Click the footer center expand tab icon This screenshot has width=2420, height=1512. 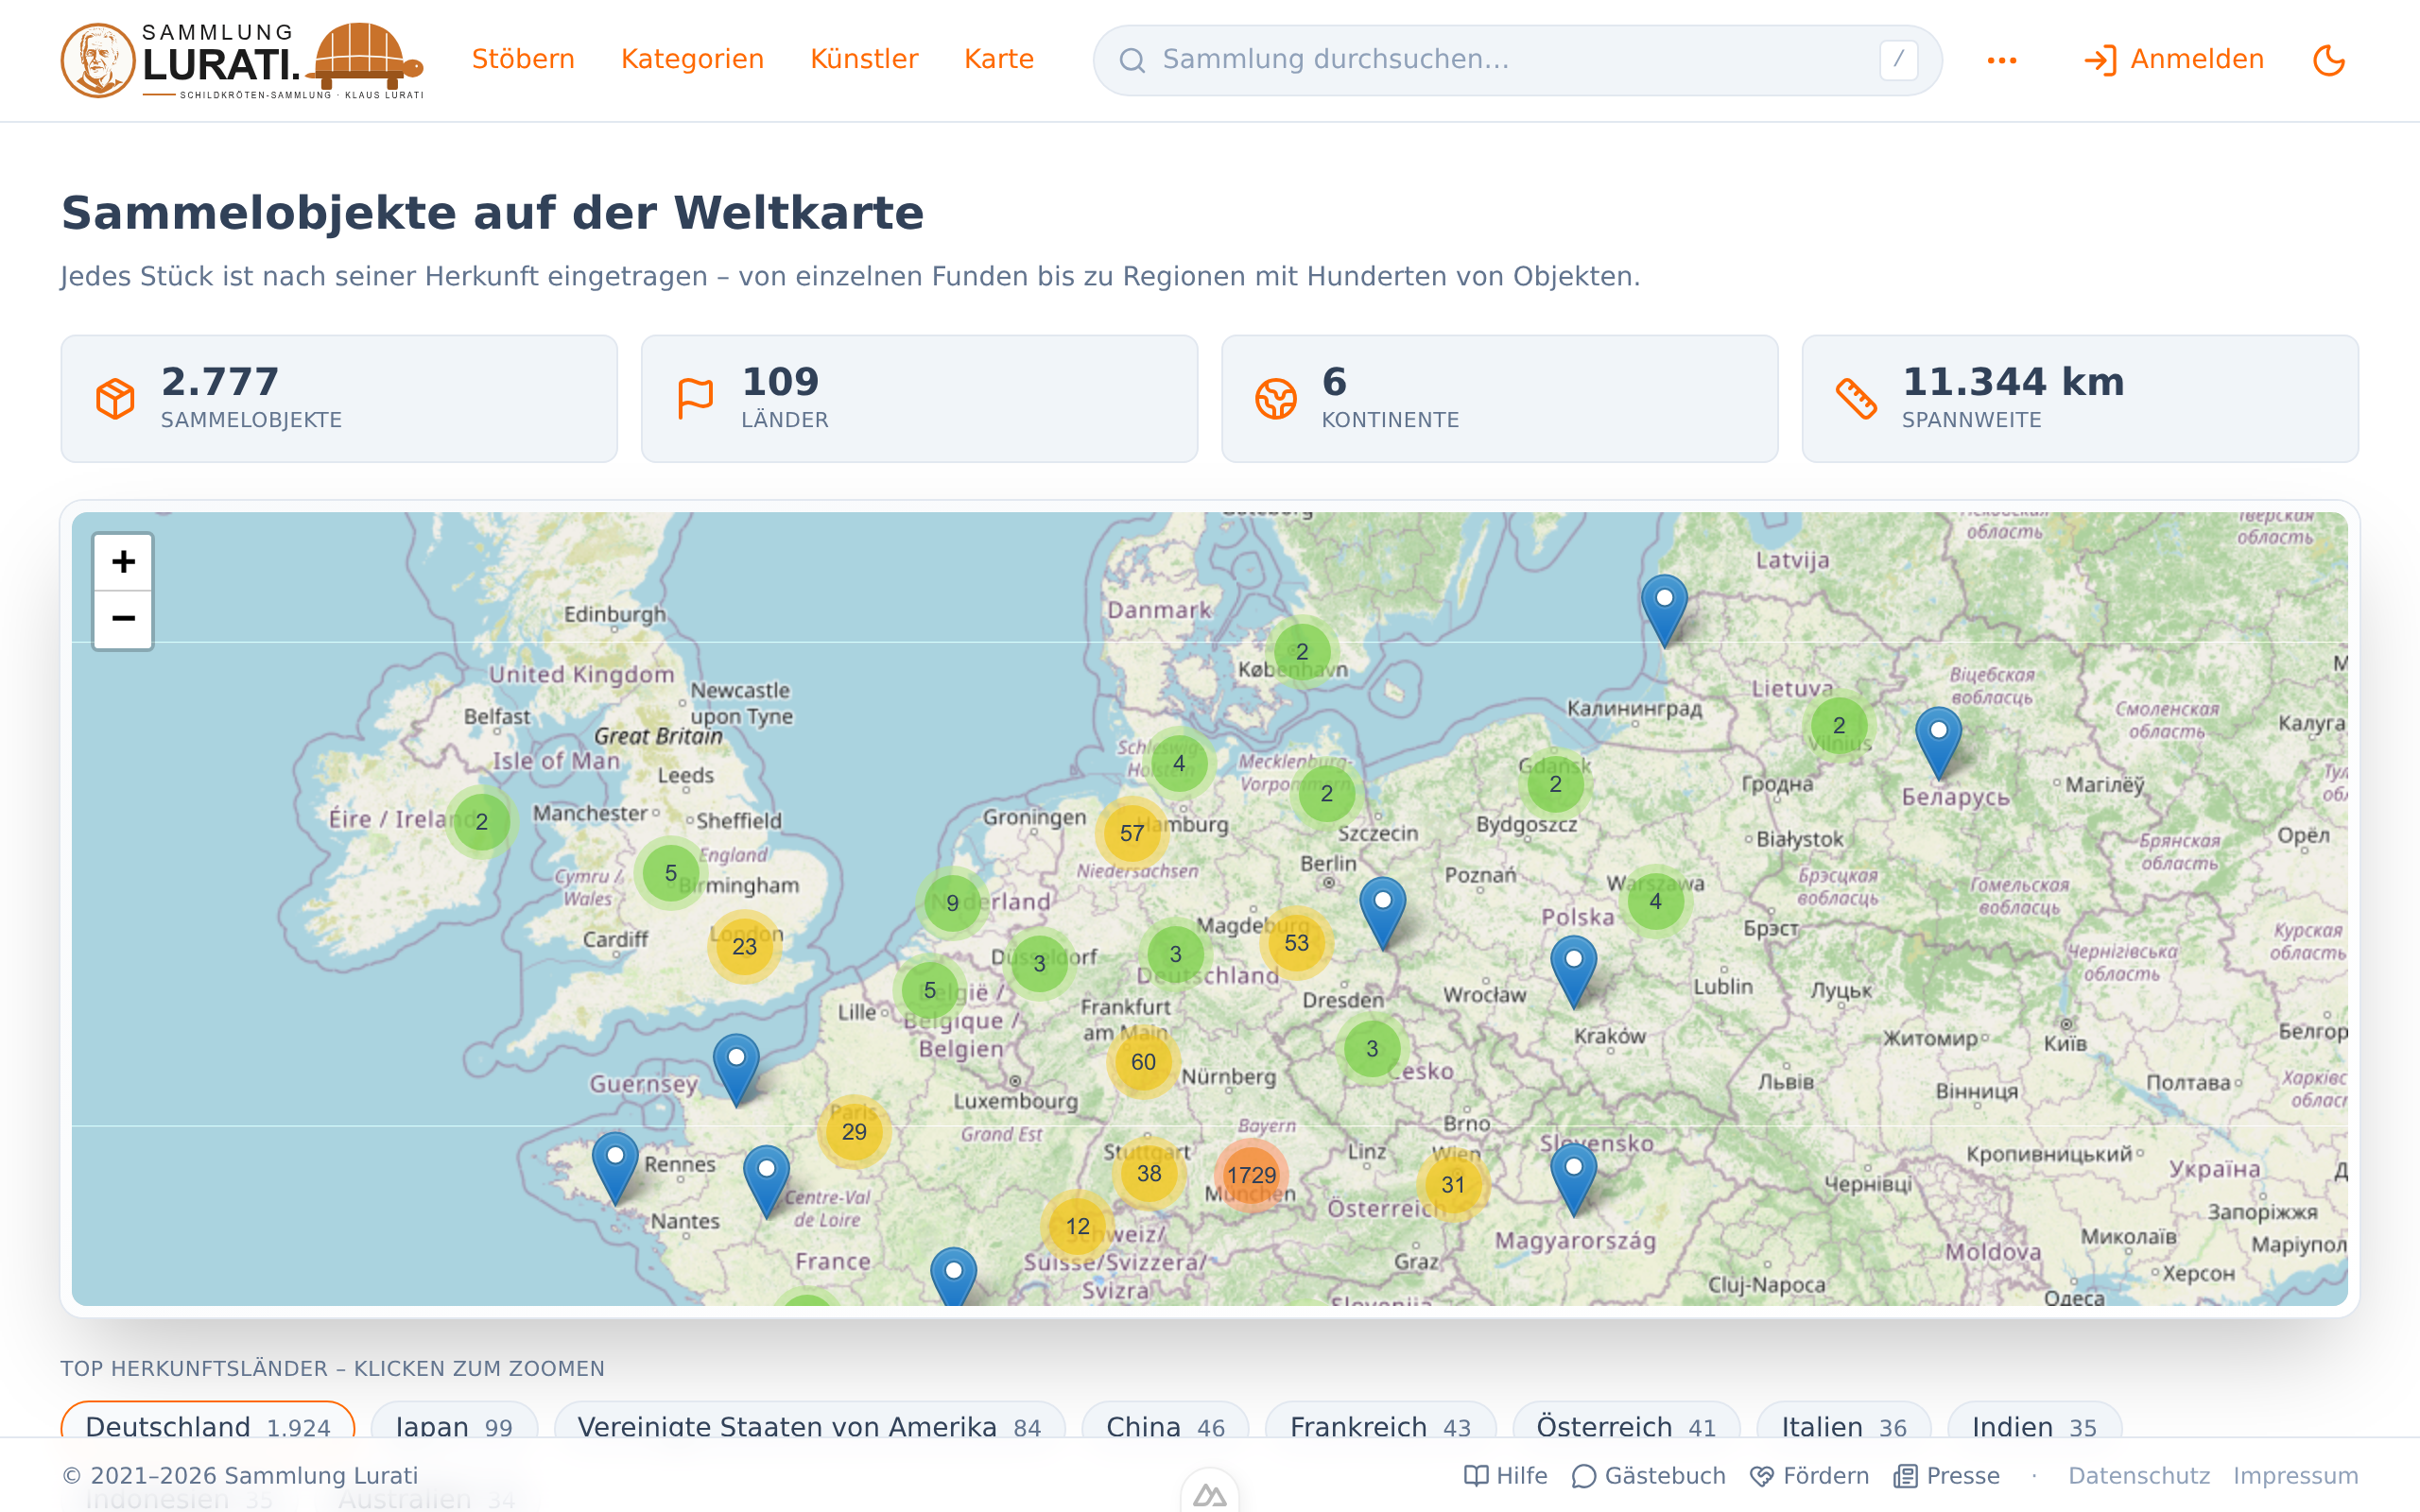coord(1210,1494)
